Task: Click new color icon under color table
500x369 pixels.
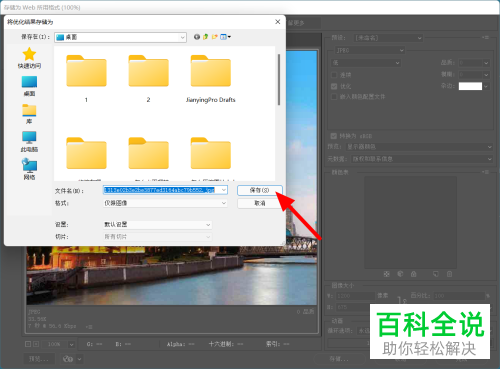Action: (436, 274)
